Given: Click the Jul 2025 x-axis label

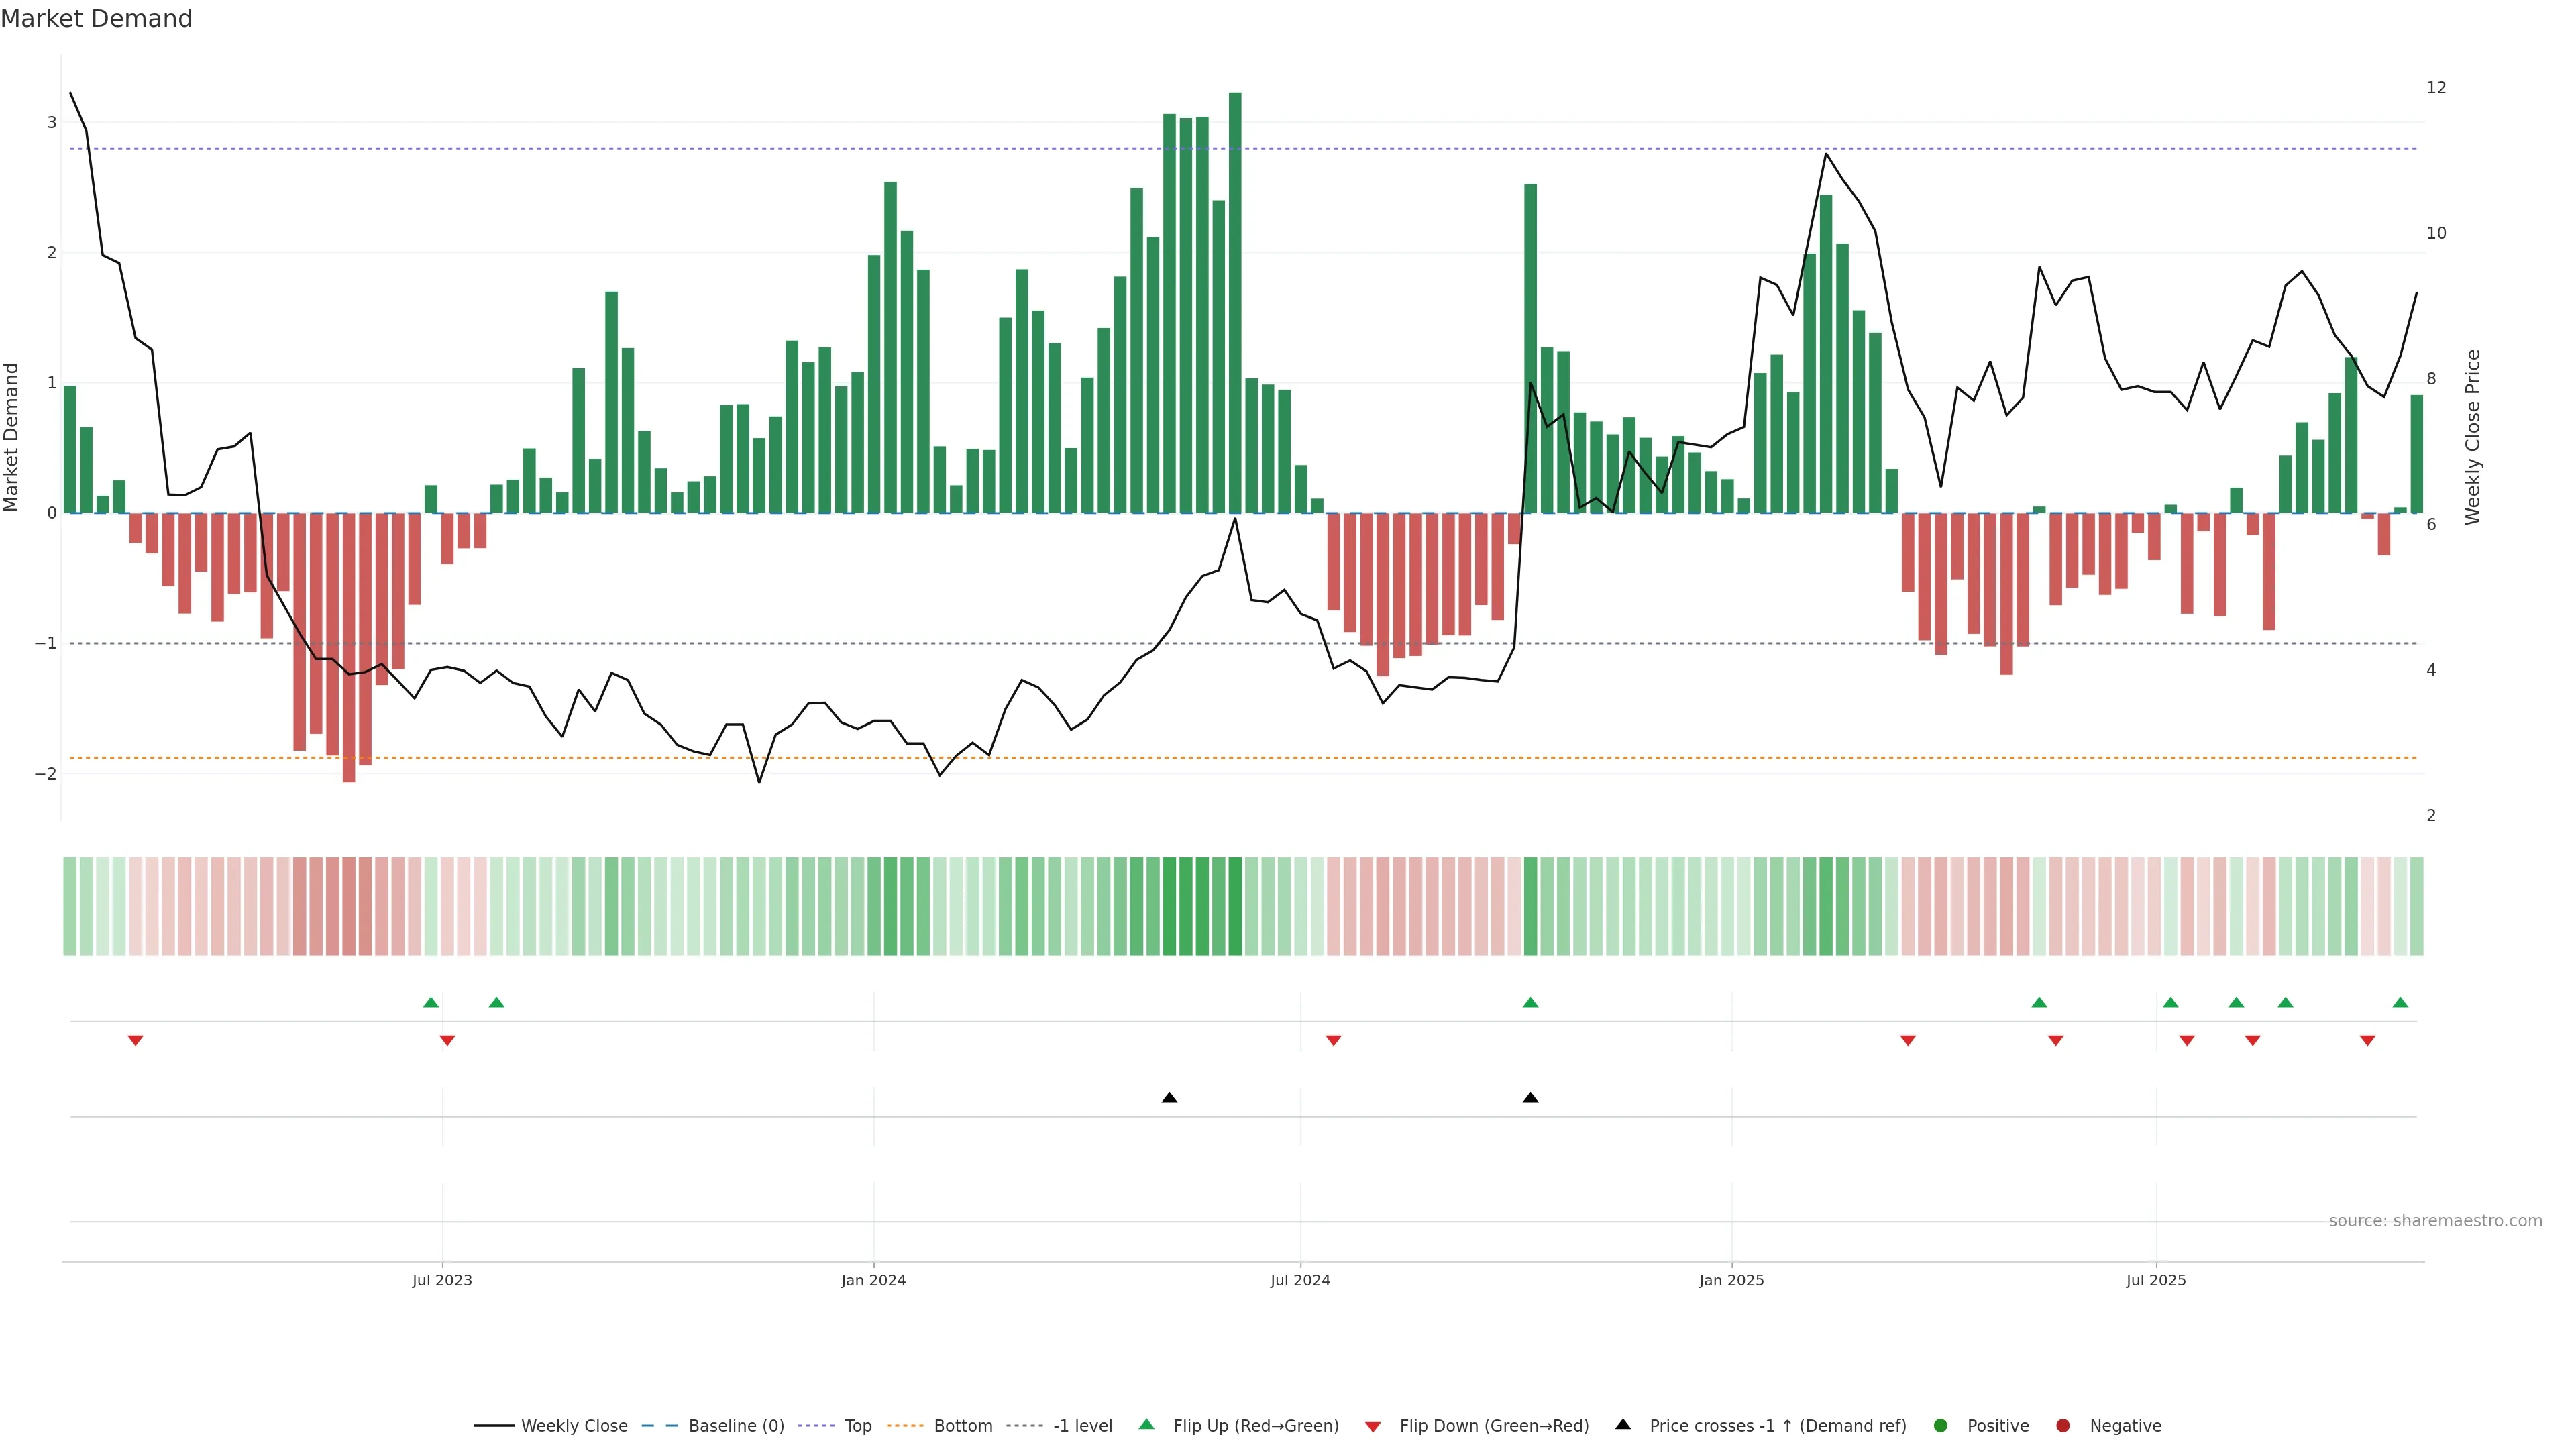Looking at the screenshot, I should coord(2156,1280).
